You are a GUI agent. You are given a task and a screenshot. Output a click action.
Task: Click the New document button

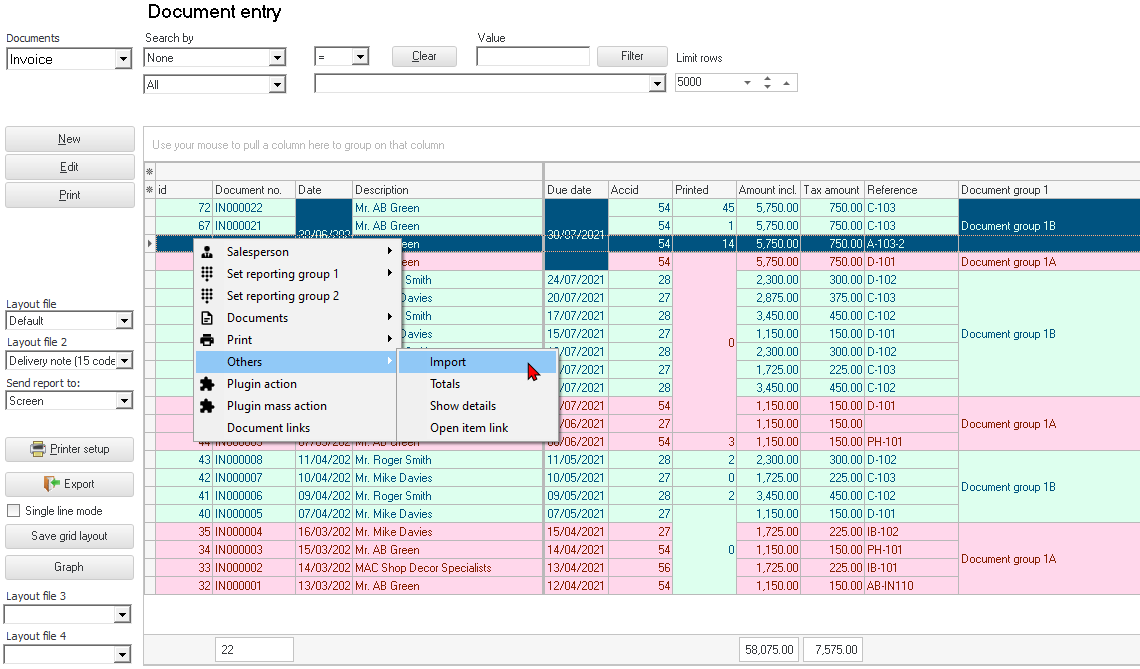click(x=70, y=139)
